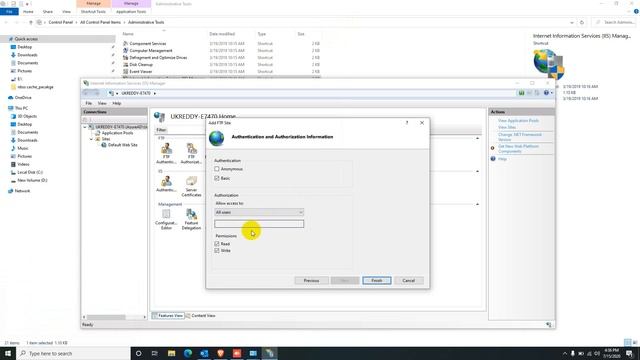The width and height of the screenshot is (640, 360).
Task: Click the authorization users text field
Action: click(259, 224)
